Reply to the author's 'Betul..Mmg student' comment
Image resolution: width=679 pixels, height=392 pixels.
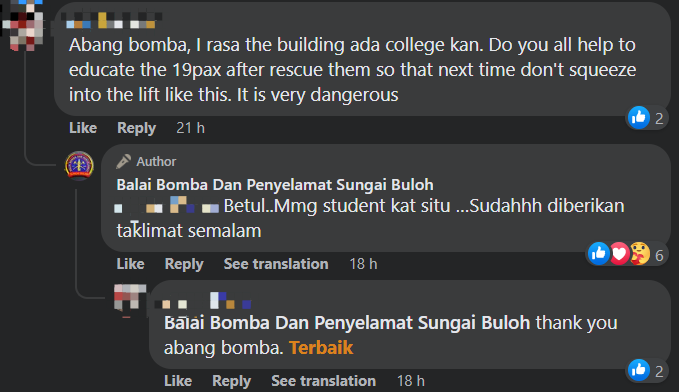(184, 264)
